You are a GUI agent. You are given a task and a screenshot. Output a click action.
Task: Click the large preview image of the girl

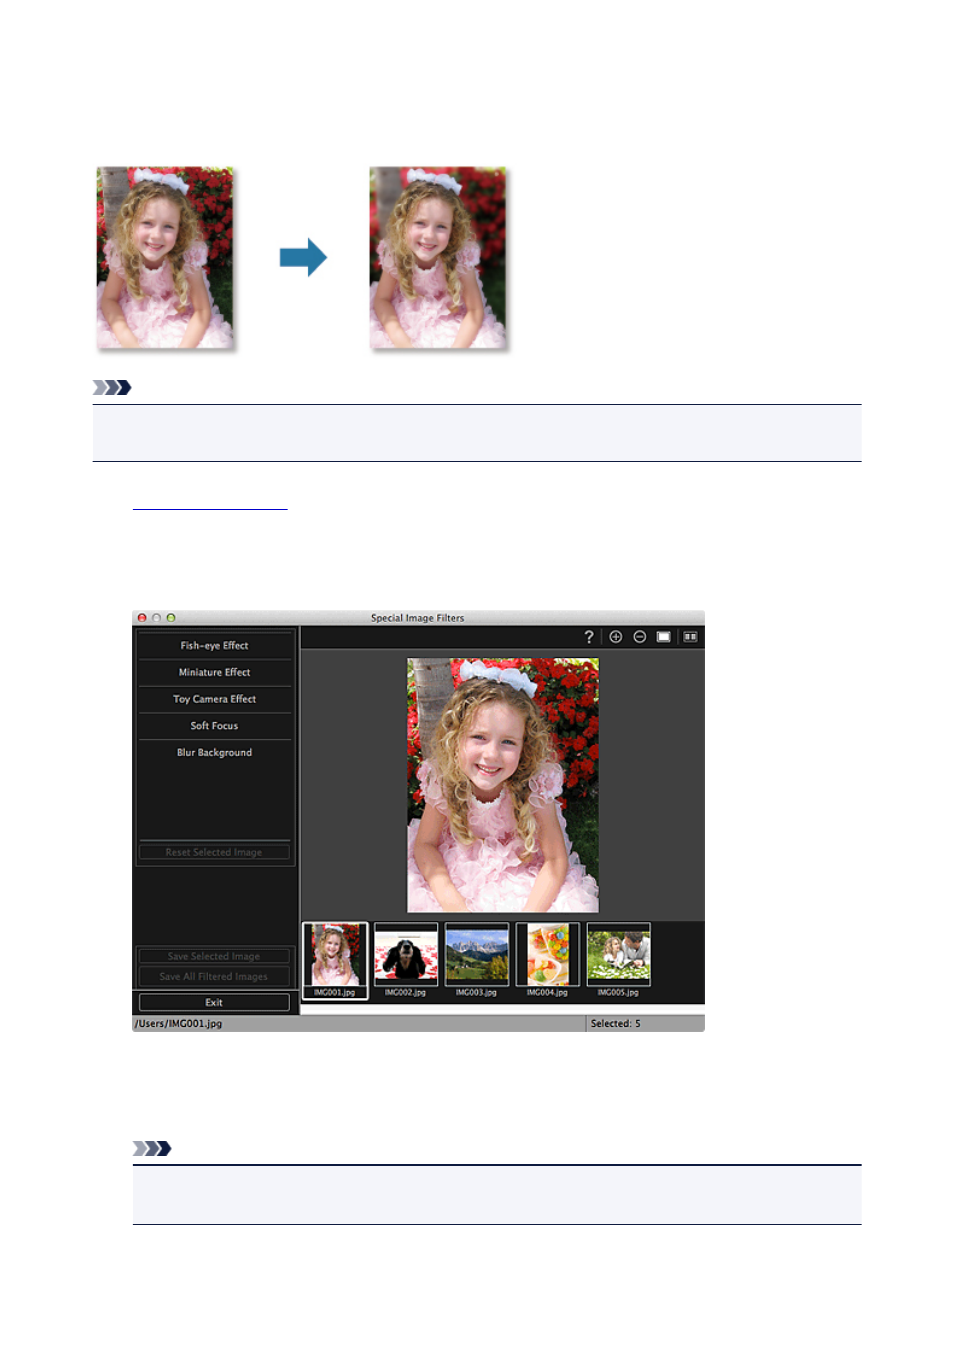(503, 785)
